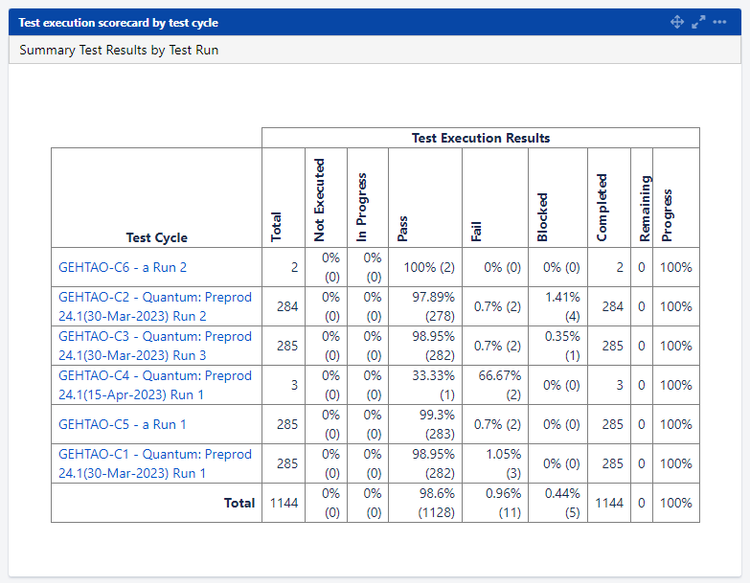Open the gadget's three-dot more options menu
The image size is (750, 583).
click(720, 22)
